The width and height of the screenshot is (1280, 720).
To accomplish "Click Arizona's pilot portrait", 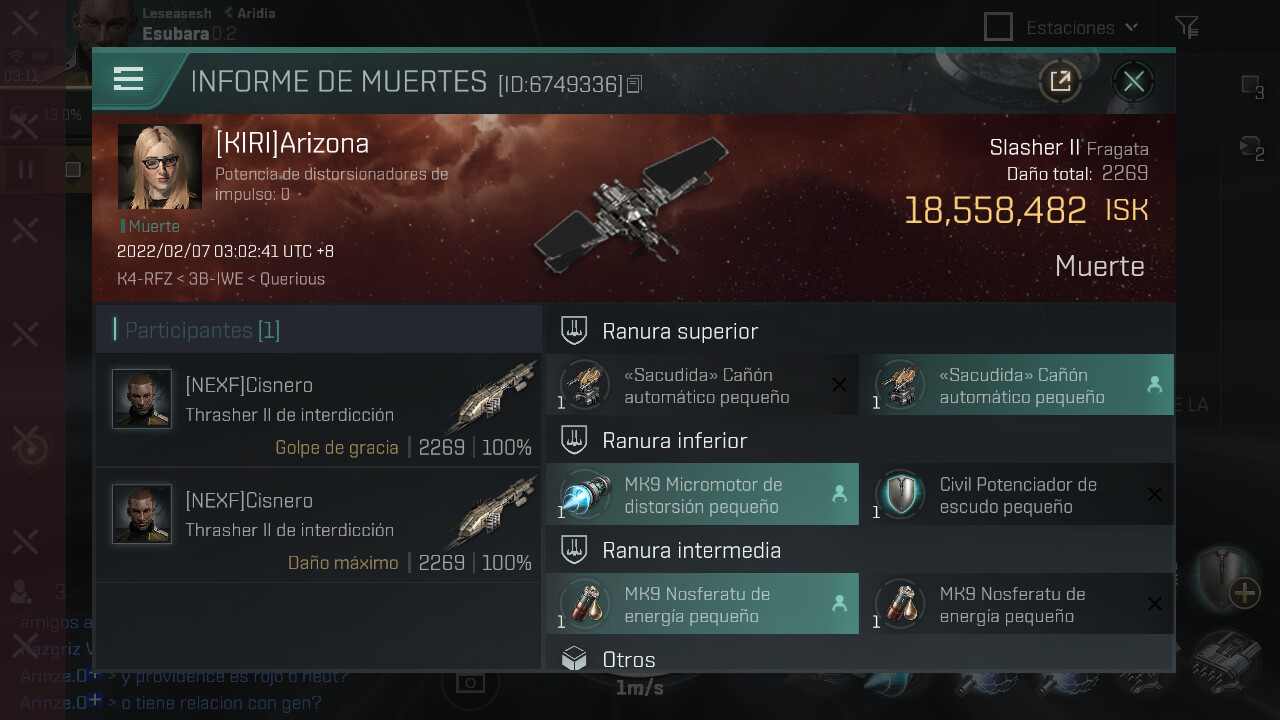I will 160,167.
